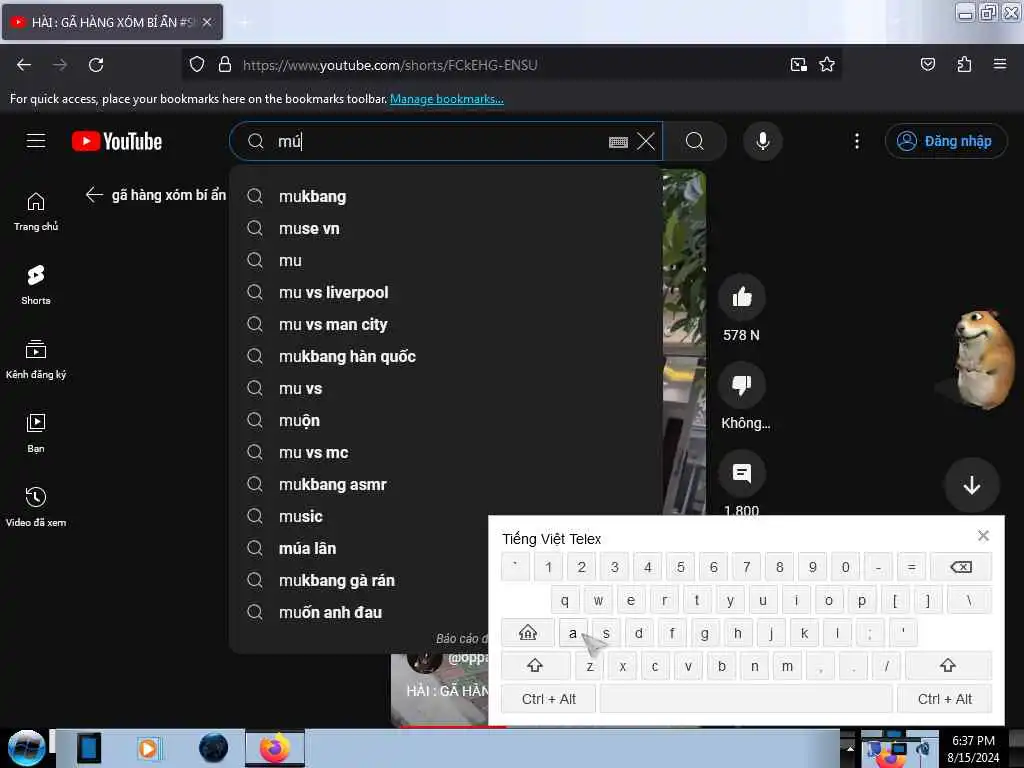Image resolution: width=1024 pixels, height=768 pixels.
Task: Choose the "mu vs mc" suggestion
Action: coord(445,453)
